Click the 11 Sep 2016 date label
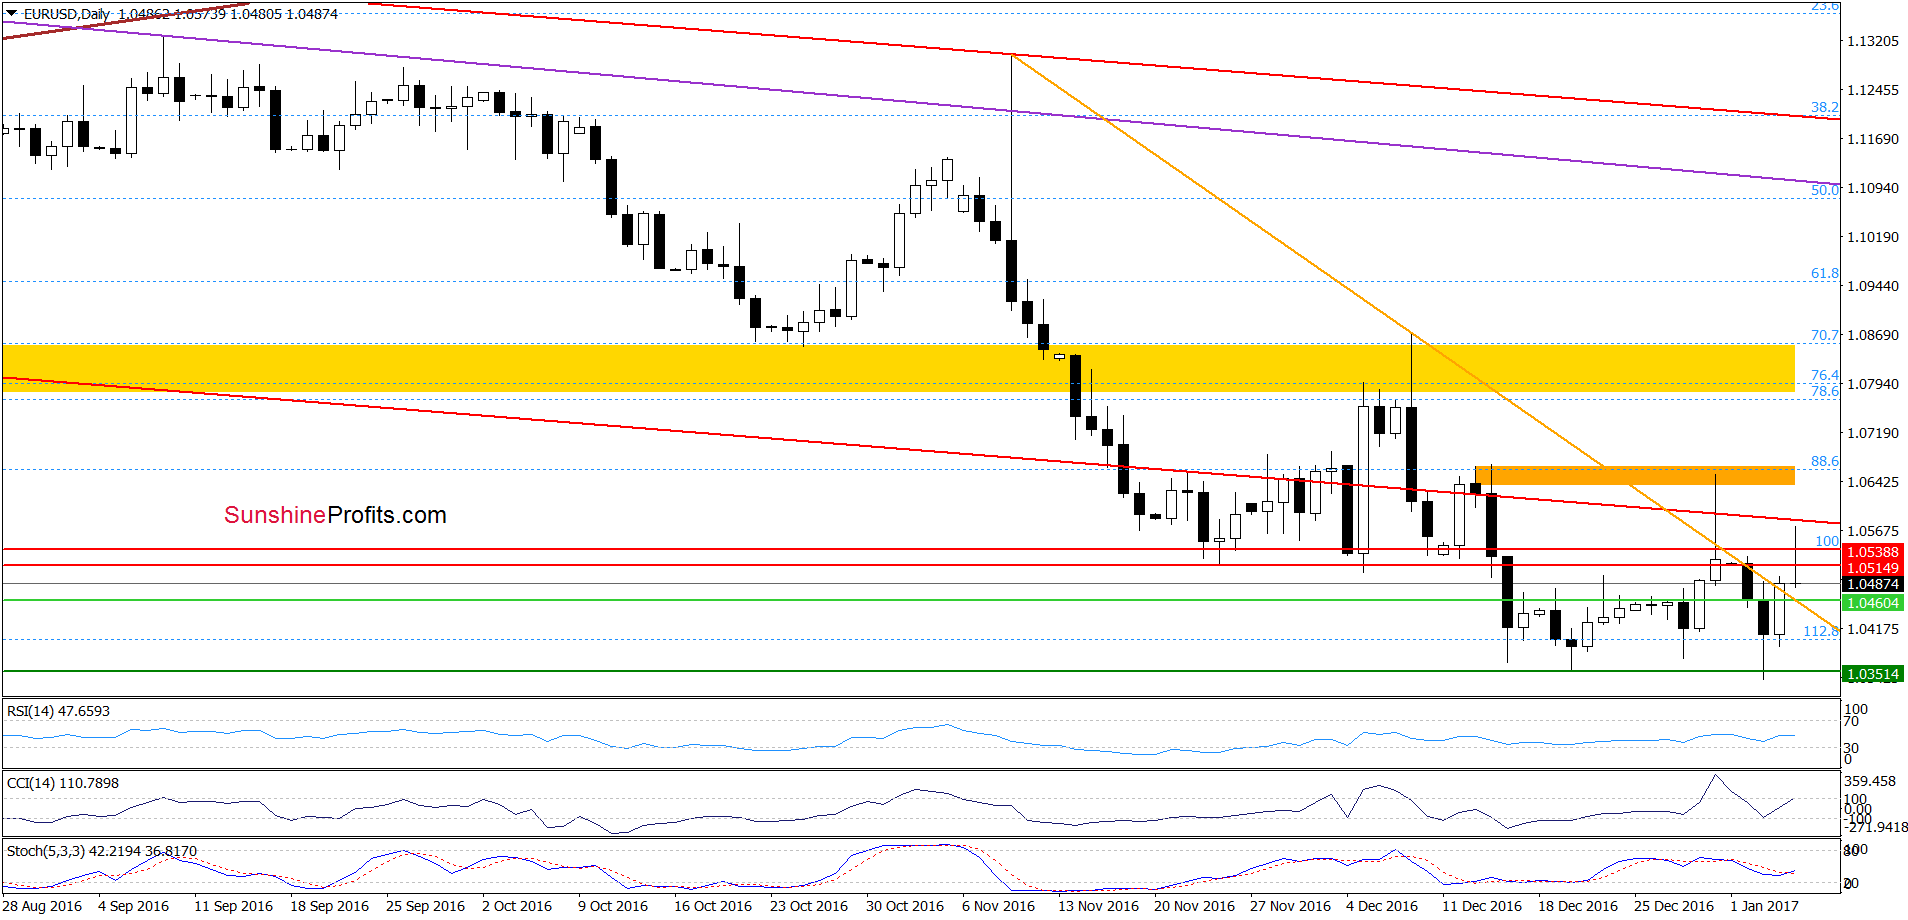 [233, 906]
